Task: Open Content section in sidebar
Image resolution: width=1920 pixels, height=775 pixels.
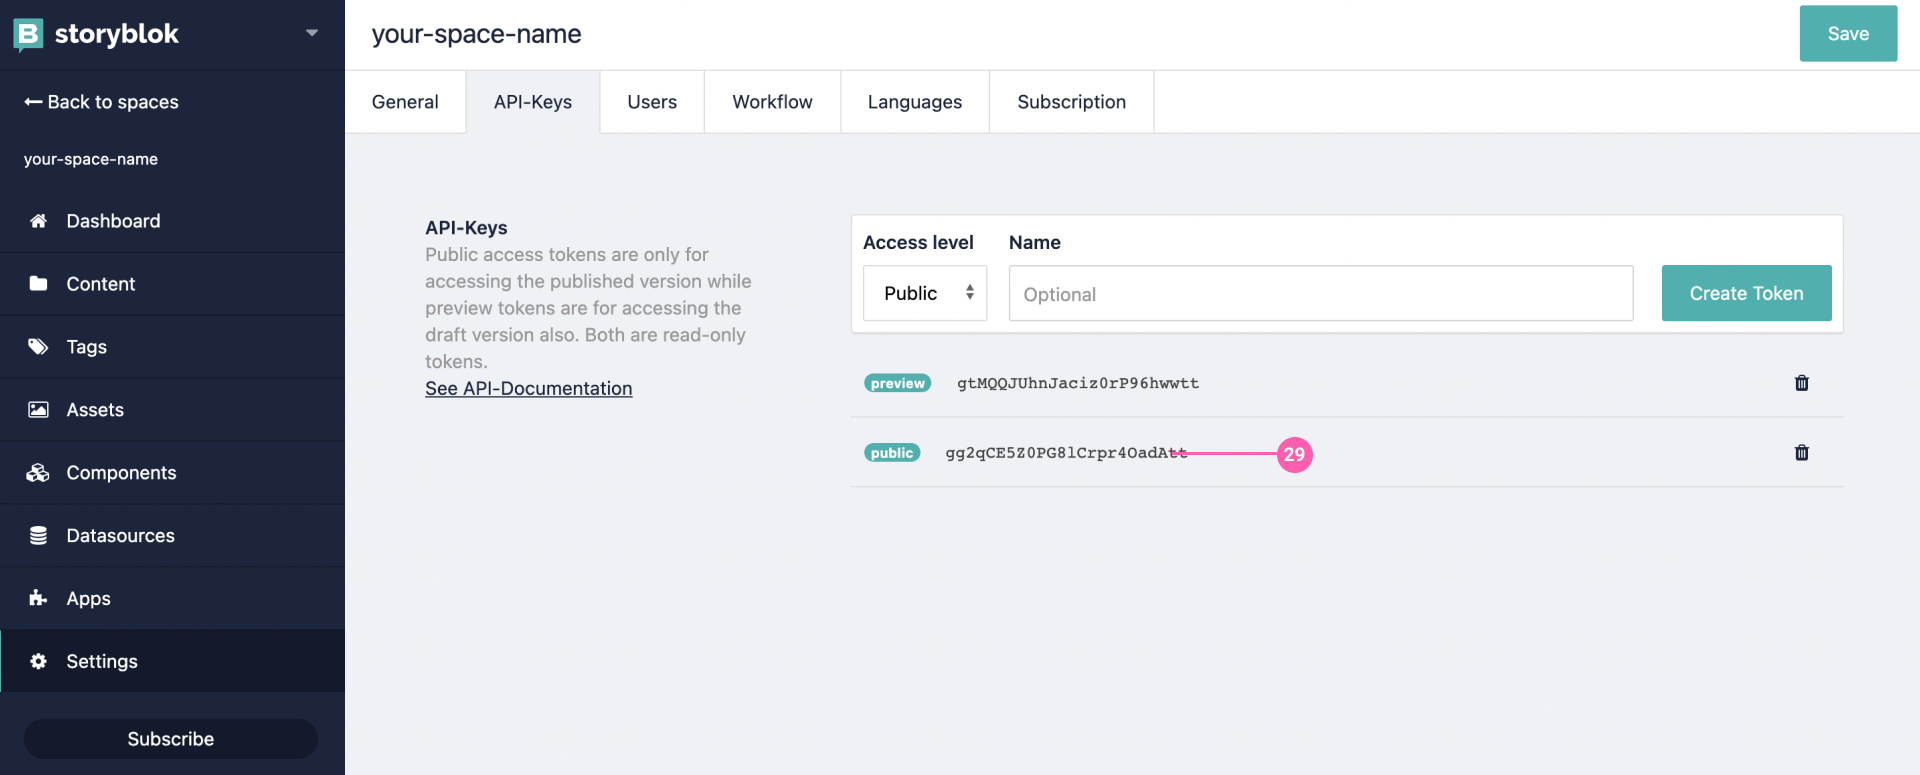Action: click(x=172, y=284)
